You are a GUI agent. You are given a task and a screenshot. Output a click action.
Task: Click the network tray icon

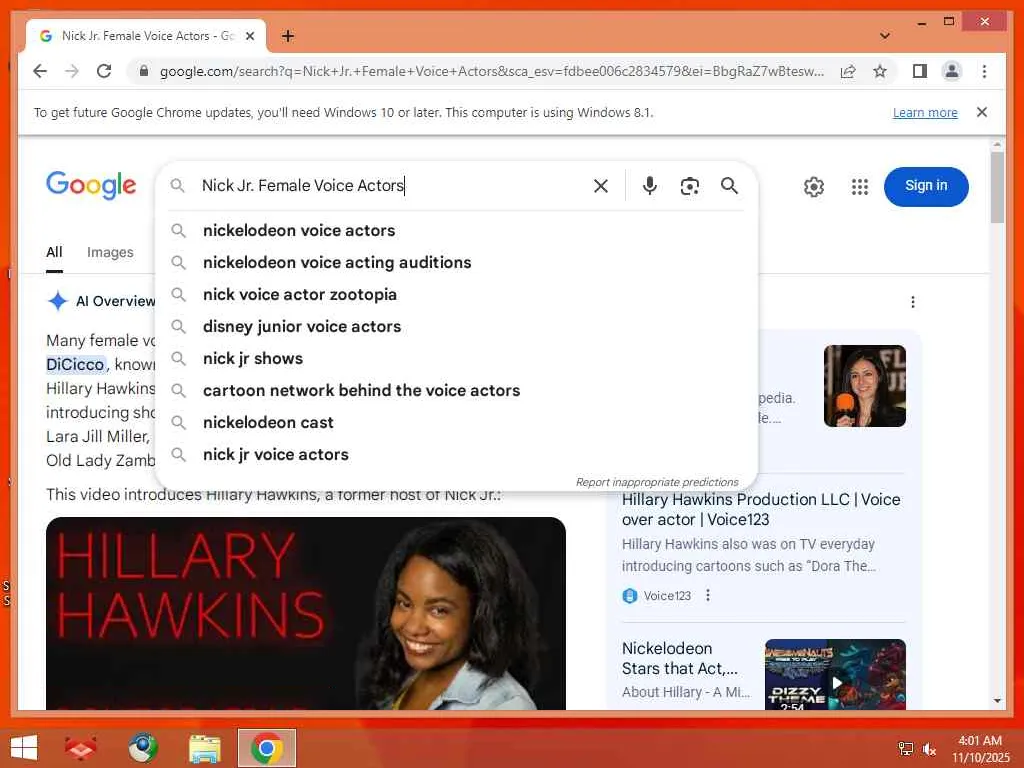[905, 749]
